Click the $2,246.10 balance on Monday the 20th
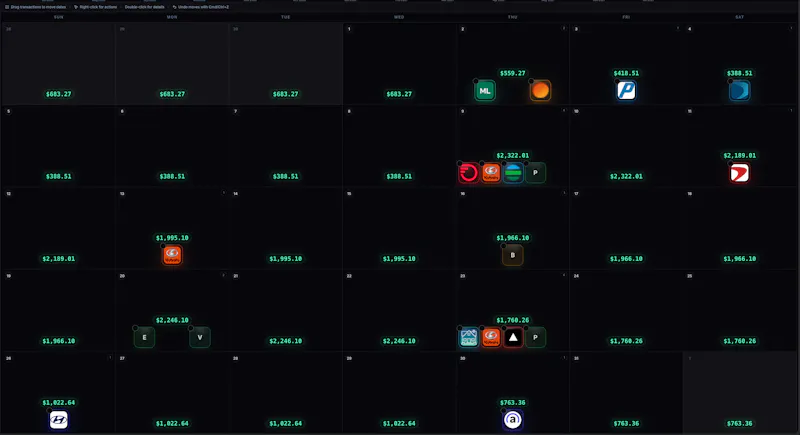 click(x=172, y=320)
